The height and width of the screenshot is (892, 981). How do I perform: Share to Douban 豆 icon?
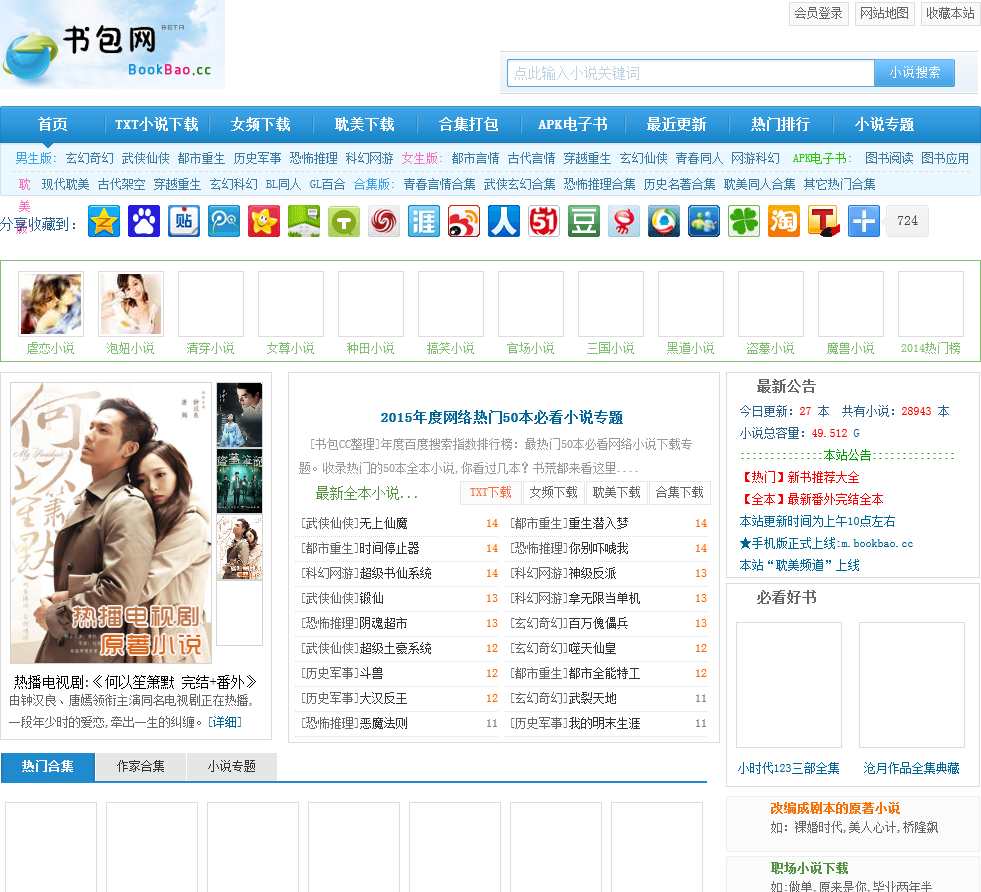pyautogui.click(x=584, y=221)
